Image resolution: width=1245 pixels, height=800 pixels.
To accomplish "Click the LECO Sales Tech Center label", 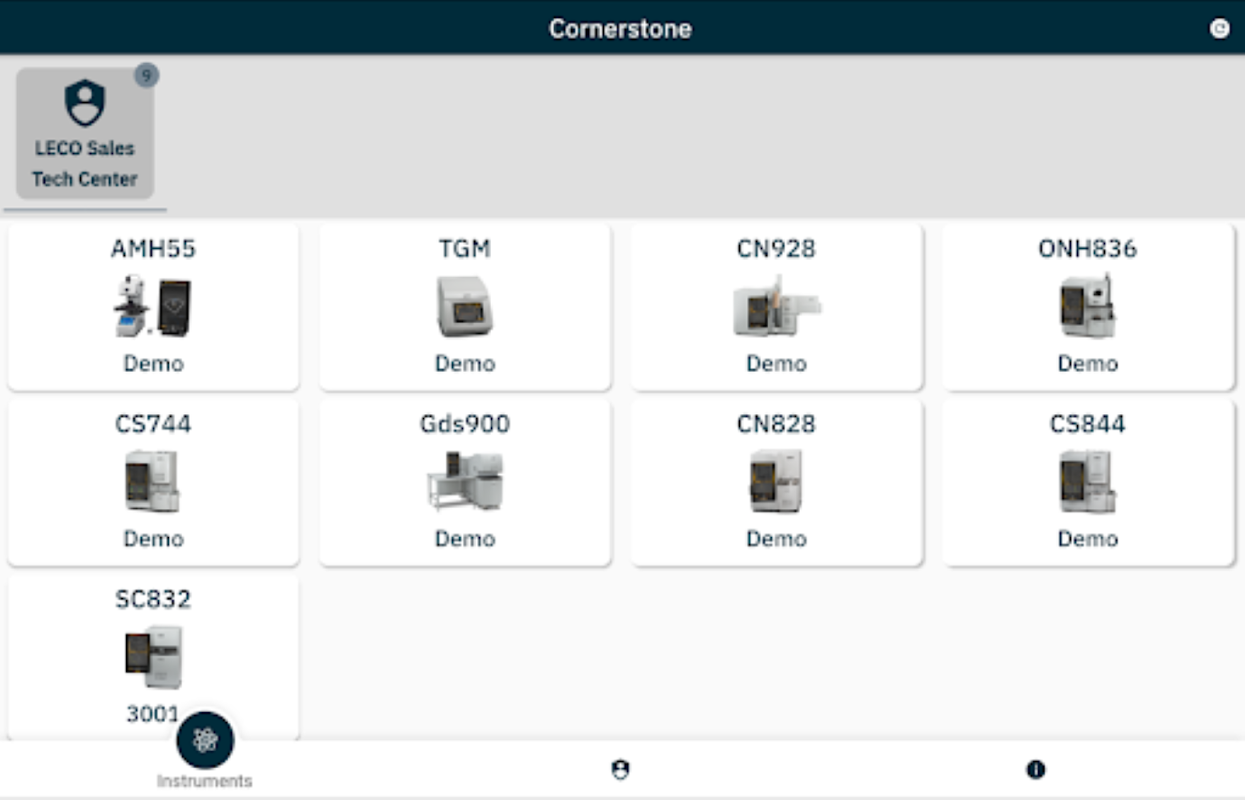I will coord(85,164).
